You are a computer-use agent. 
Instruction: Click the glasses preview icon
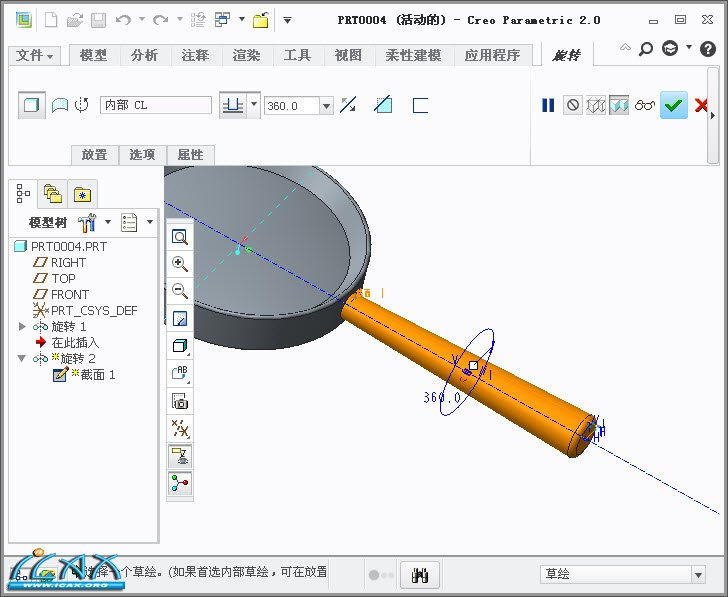[645, 105]
